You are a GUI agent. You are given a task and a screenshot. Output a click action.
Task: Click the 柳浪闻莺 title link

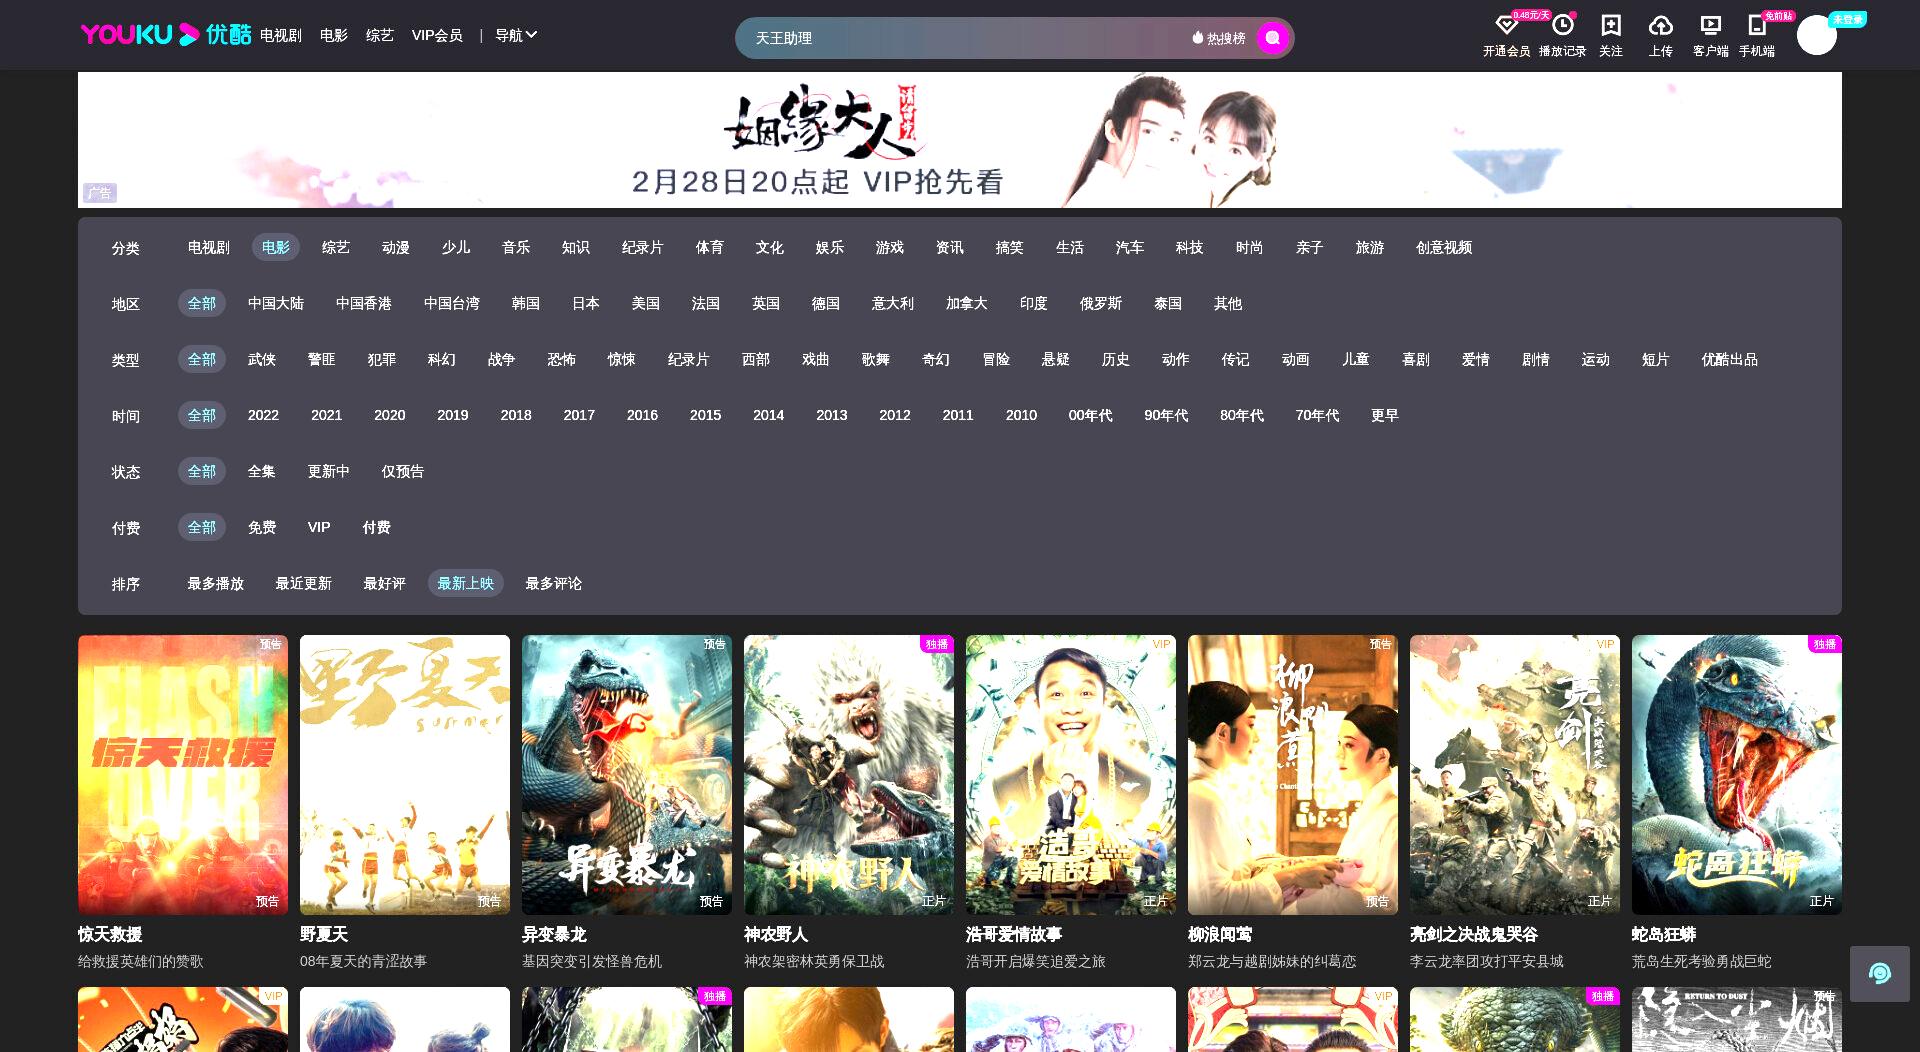[1220, 934]
